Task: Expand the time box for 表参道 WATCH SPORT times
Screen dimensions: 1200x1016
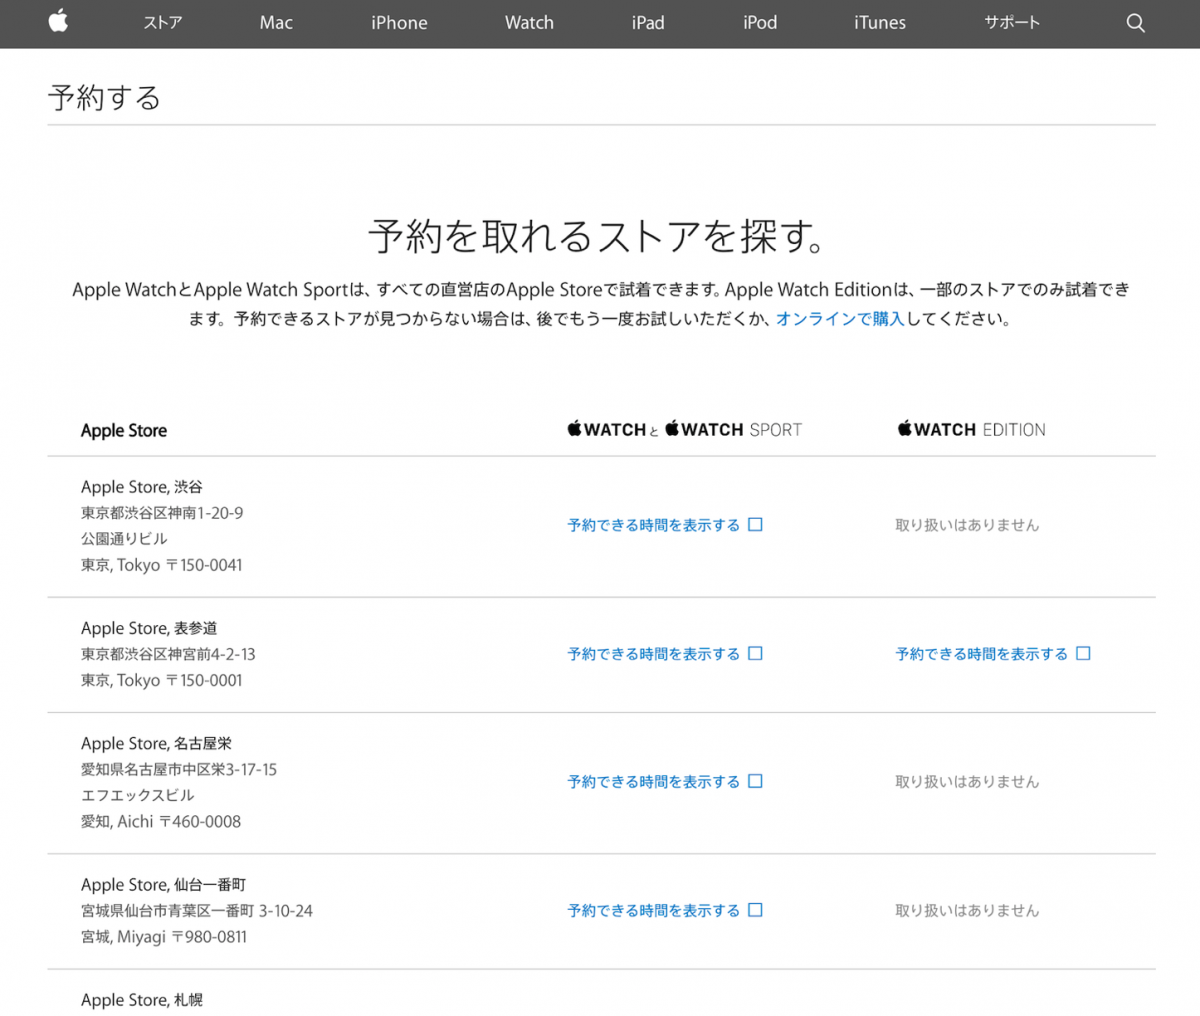Action: [757, 653]
